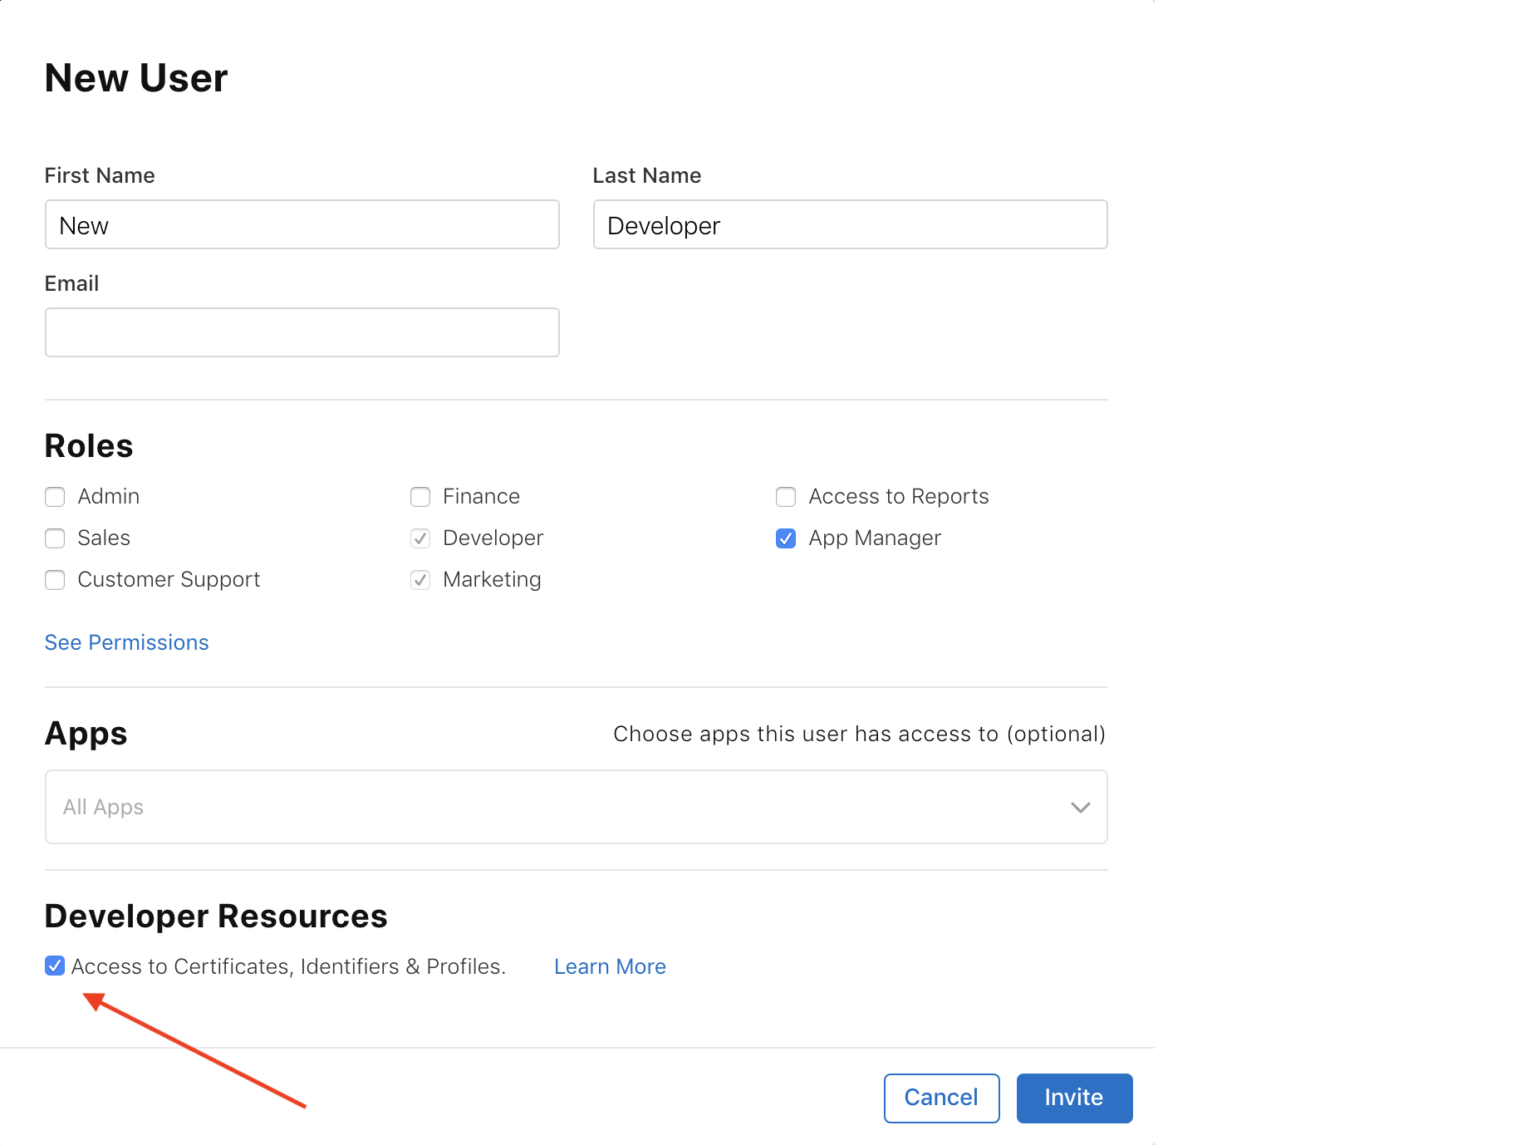Click the chevron arrow in Apps selector
Image resolution: width=1536 pixels, height=1145 pixels.
[1080, 807]
